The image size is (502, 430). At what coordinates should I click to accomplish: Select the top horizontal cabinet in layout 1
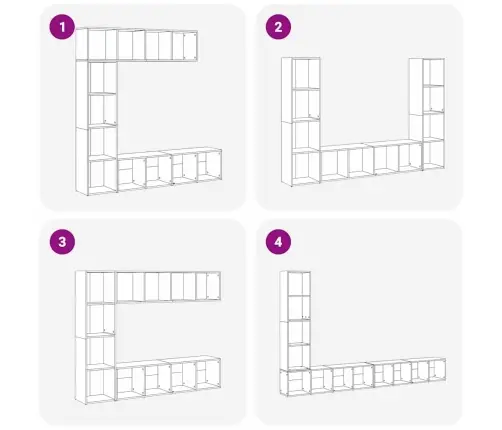click(137, 45)
